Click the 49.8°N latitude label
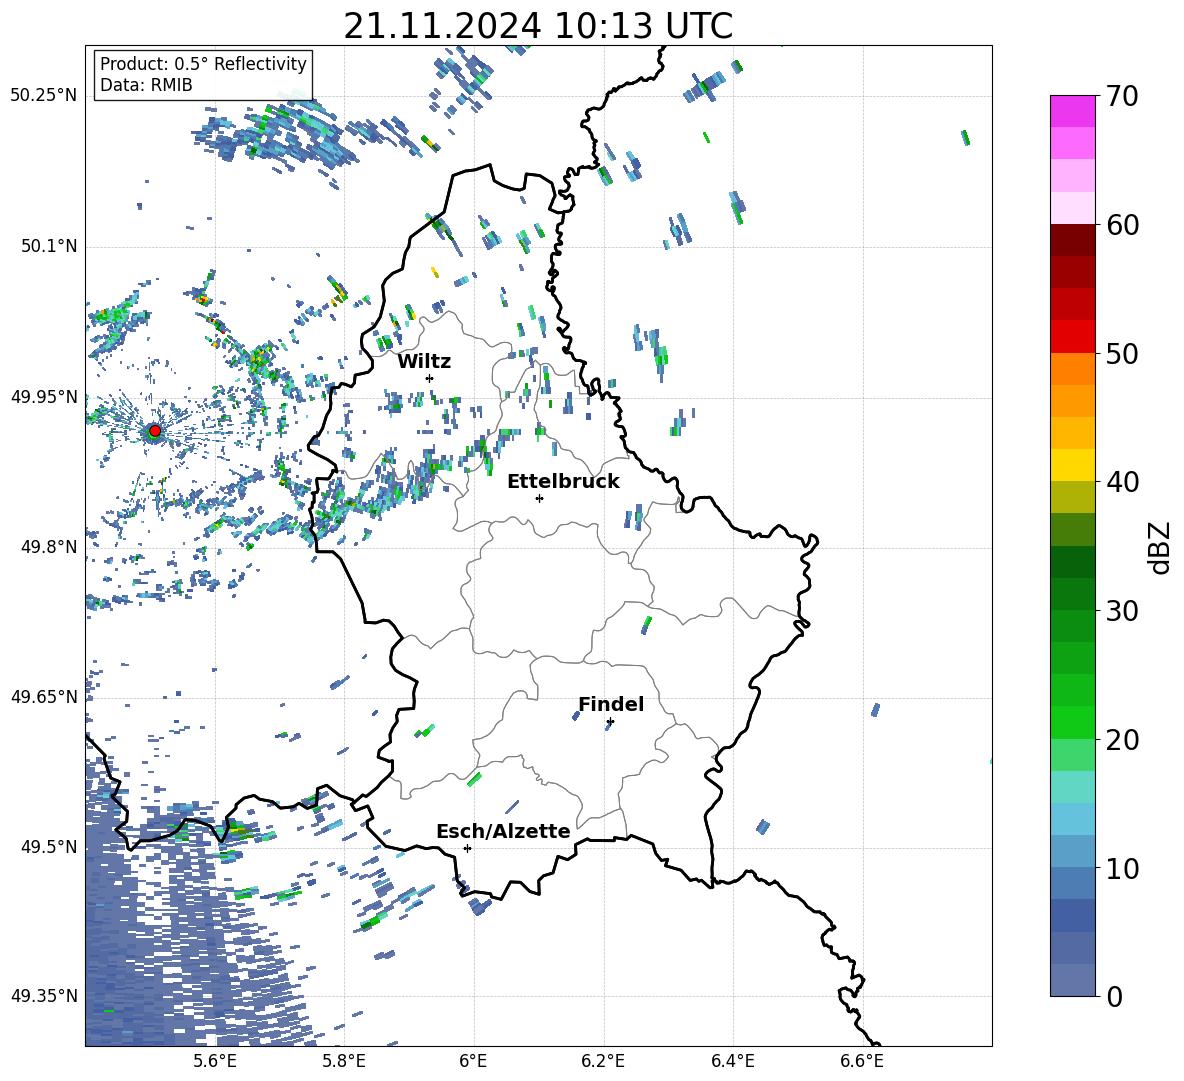This screenshot has width=1184, height=1081. coord(48,547)
